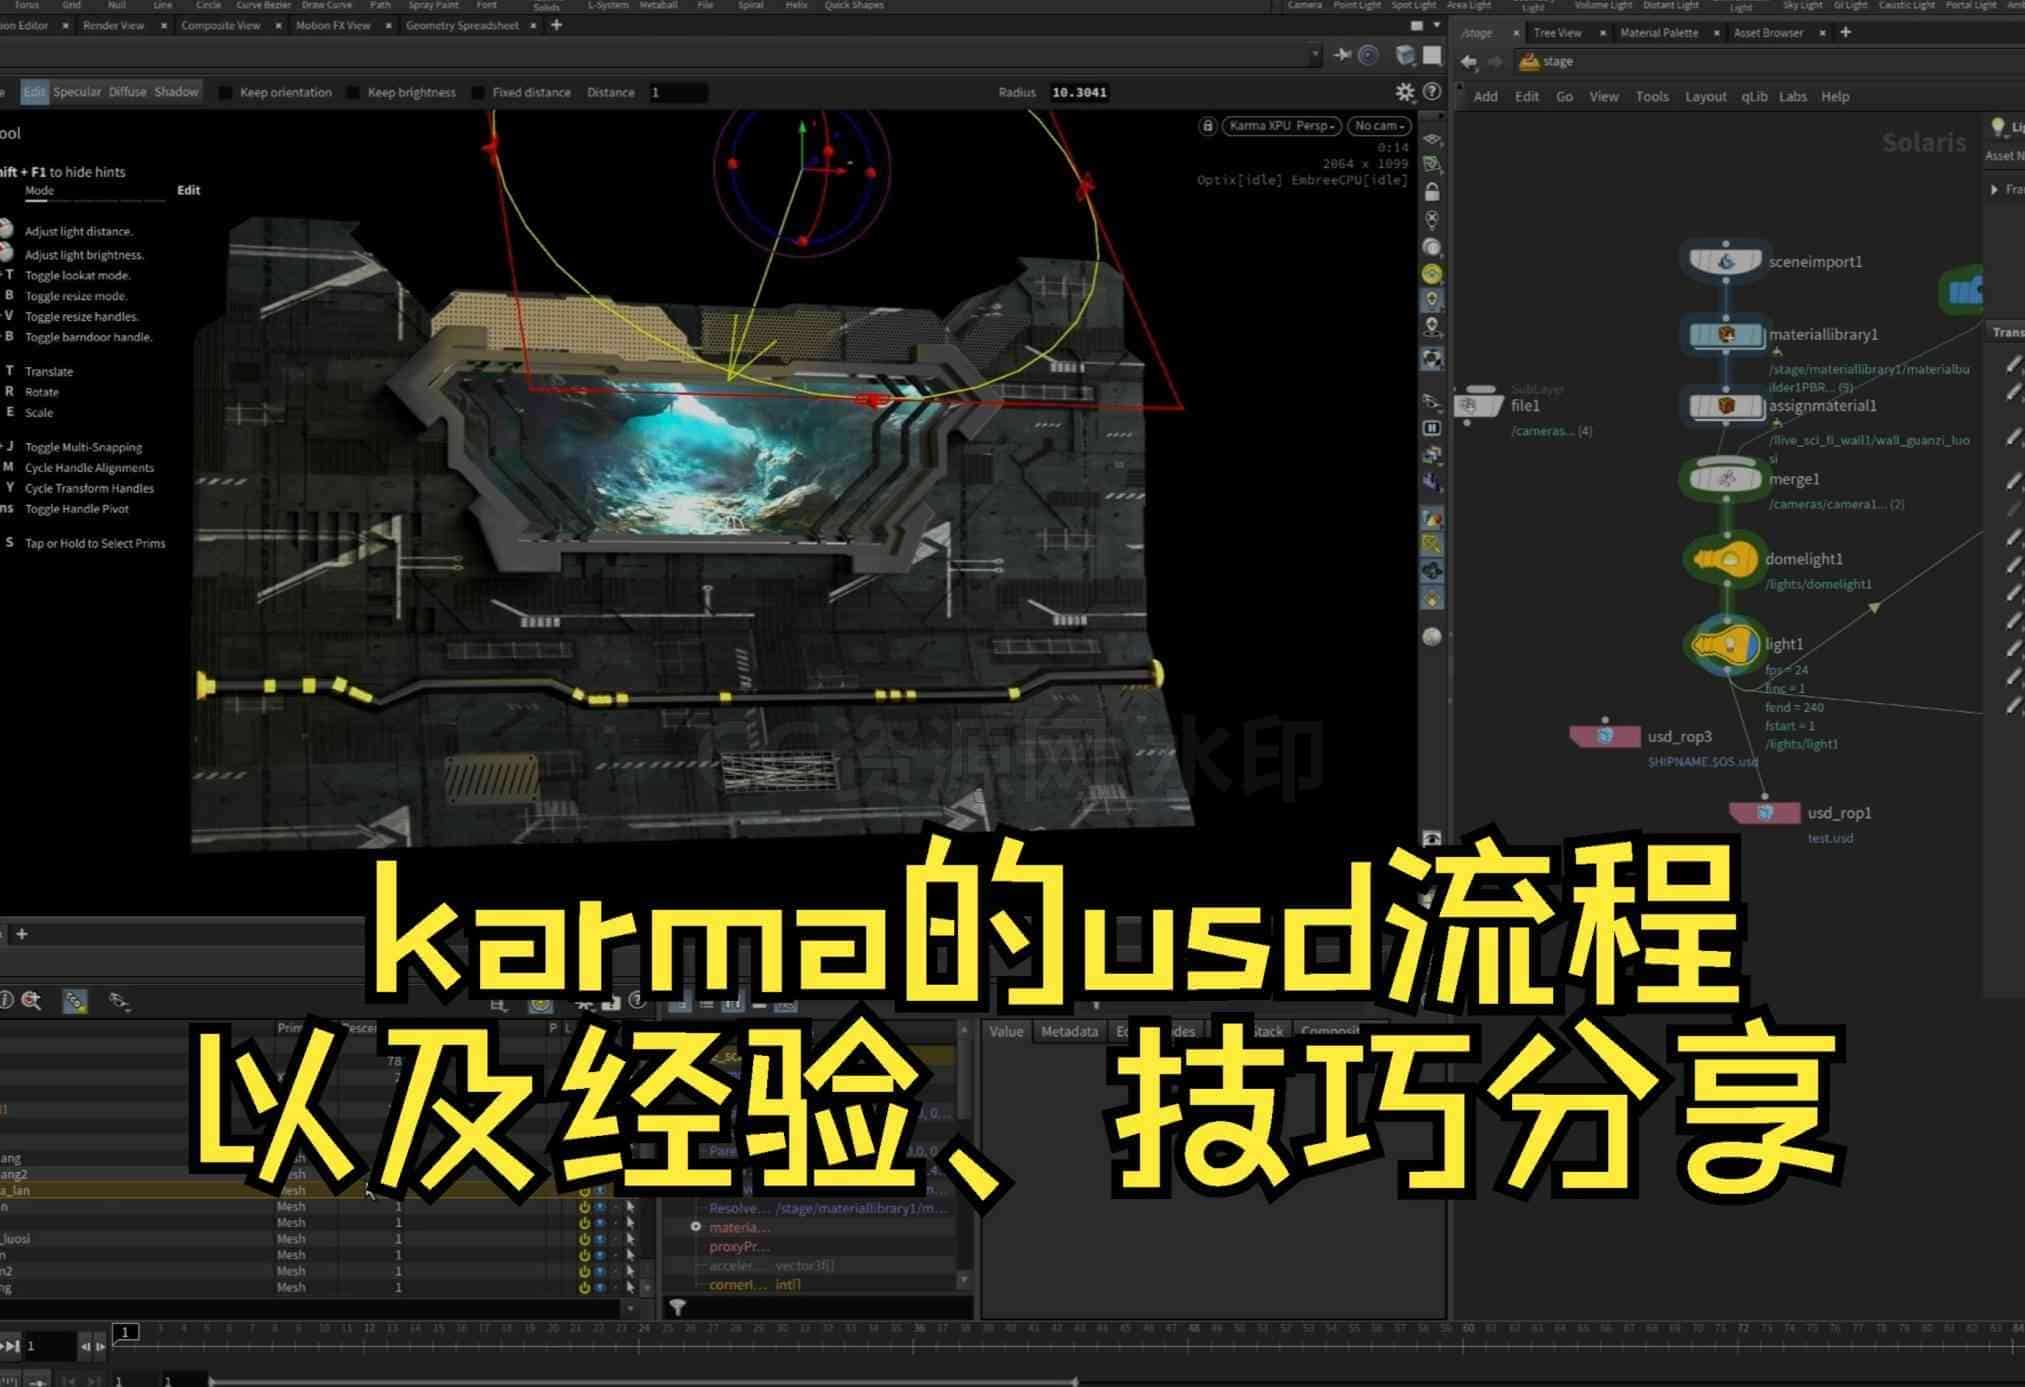Click the Distance input field
The image size is (2025, 1387).
pos(677,92)
